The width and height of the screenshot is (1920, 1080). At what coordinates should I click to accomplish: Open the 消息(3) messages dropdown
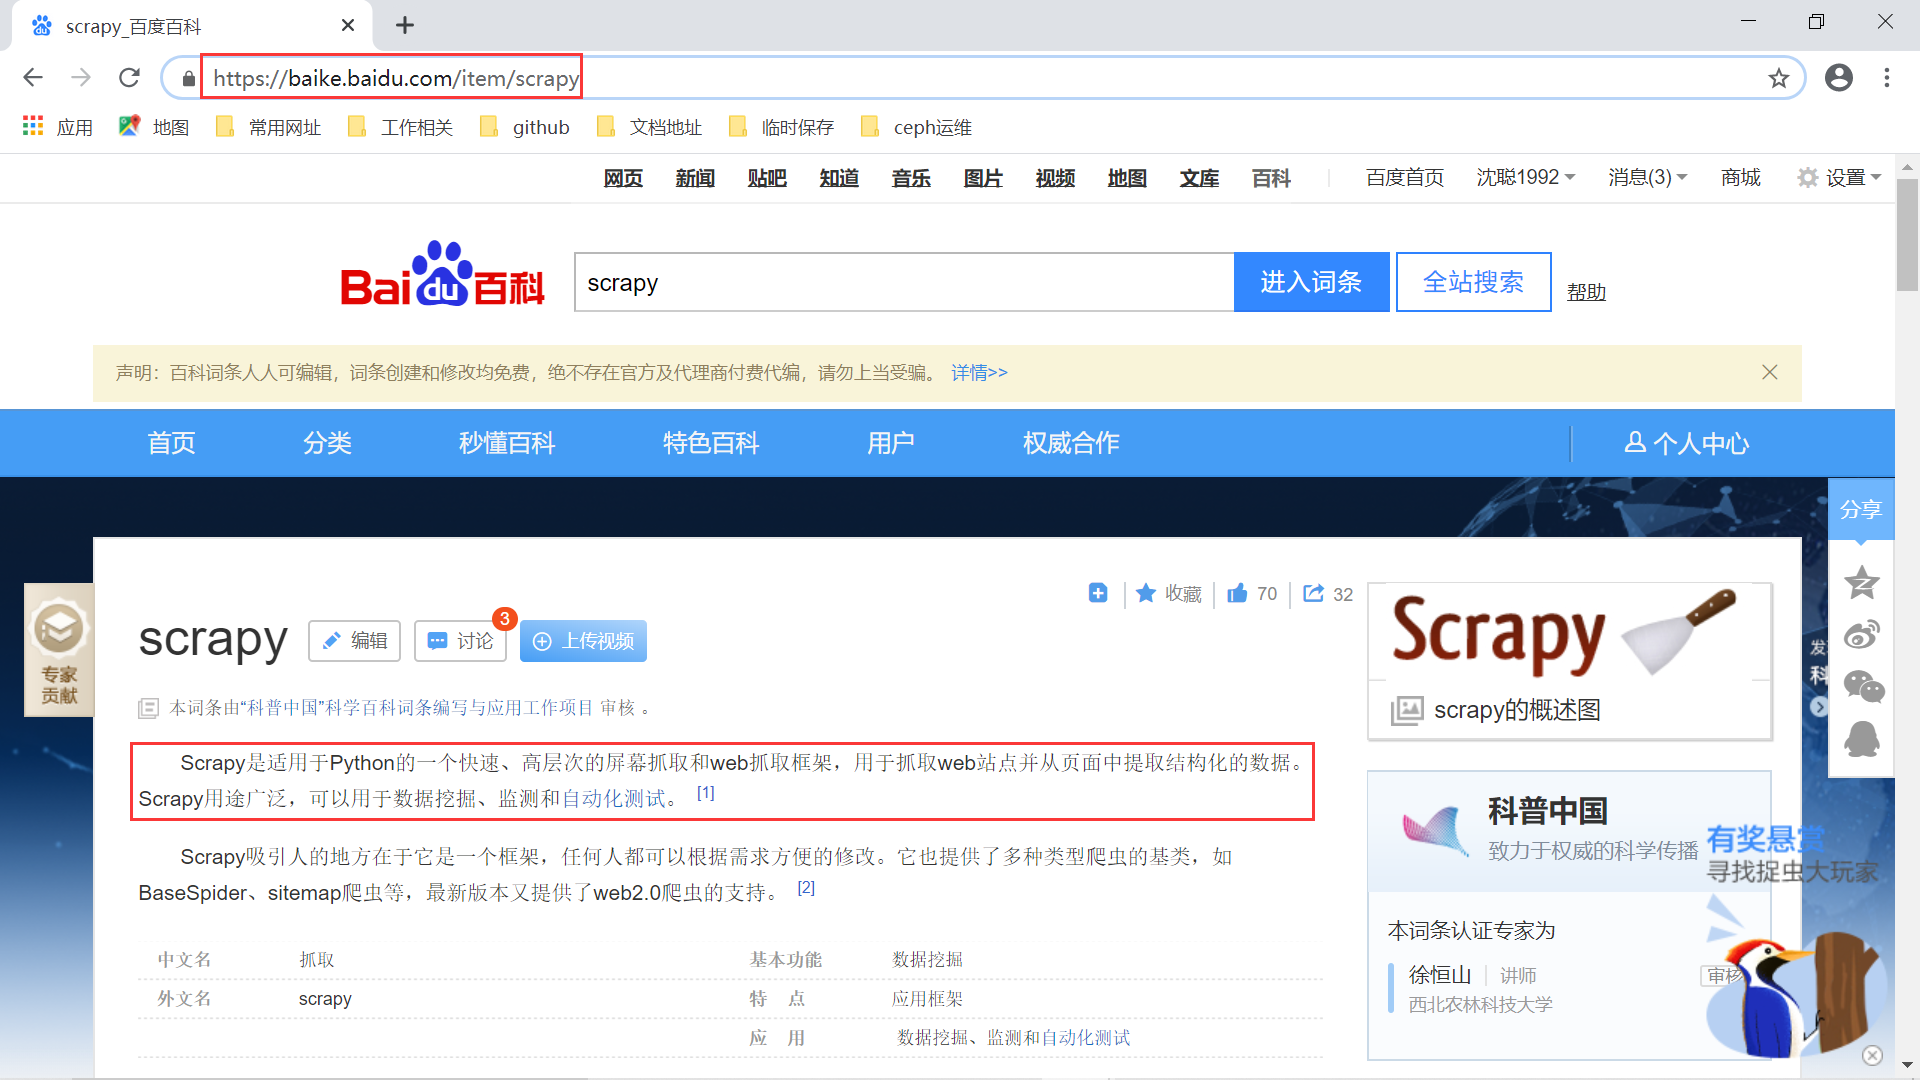pos(1646,177)
